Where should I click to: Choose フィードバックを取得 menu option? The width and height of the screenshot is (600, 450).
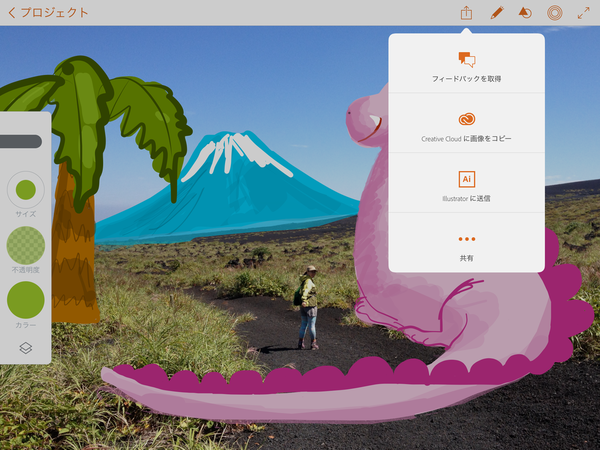point(466,64)
